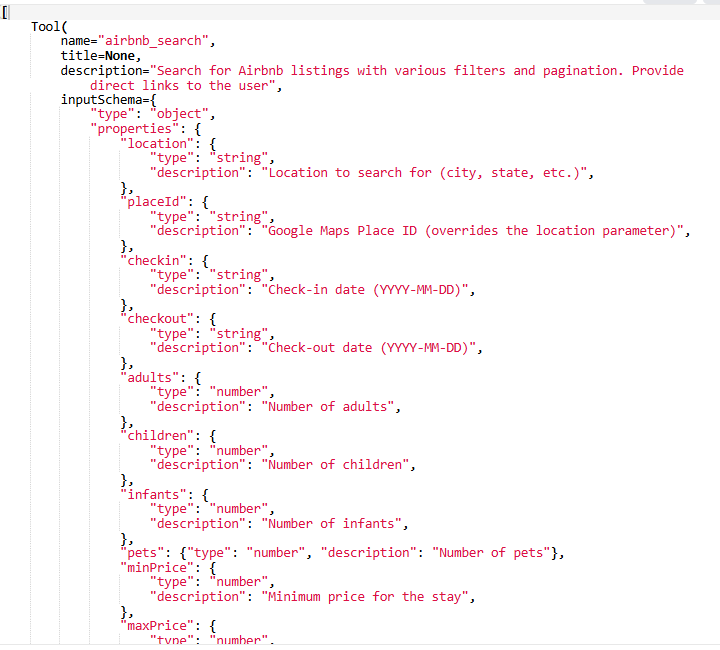Click the inputSchema={ line

pyautogui.click(x=109, y=100)
